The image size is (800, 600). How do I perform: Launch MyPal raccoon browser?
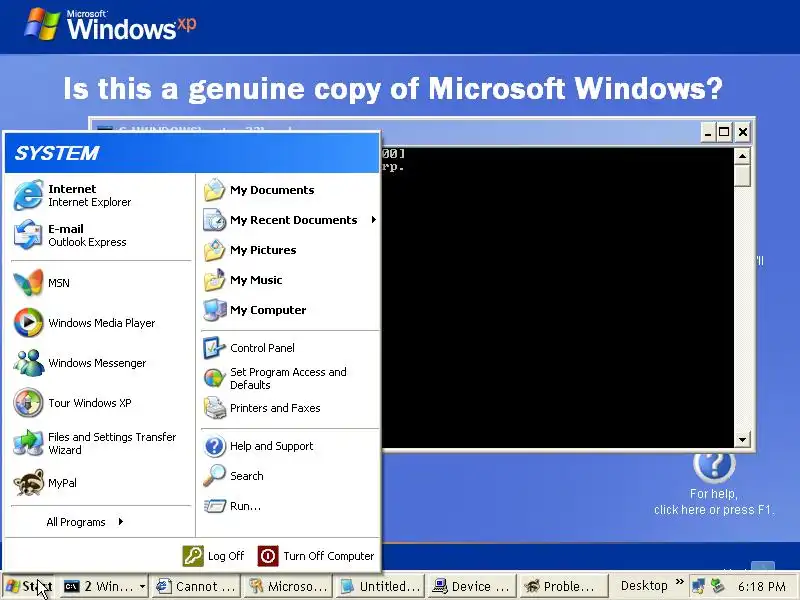(x=101, y=483)
